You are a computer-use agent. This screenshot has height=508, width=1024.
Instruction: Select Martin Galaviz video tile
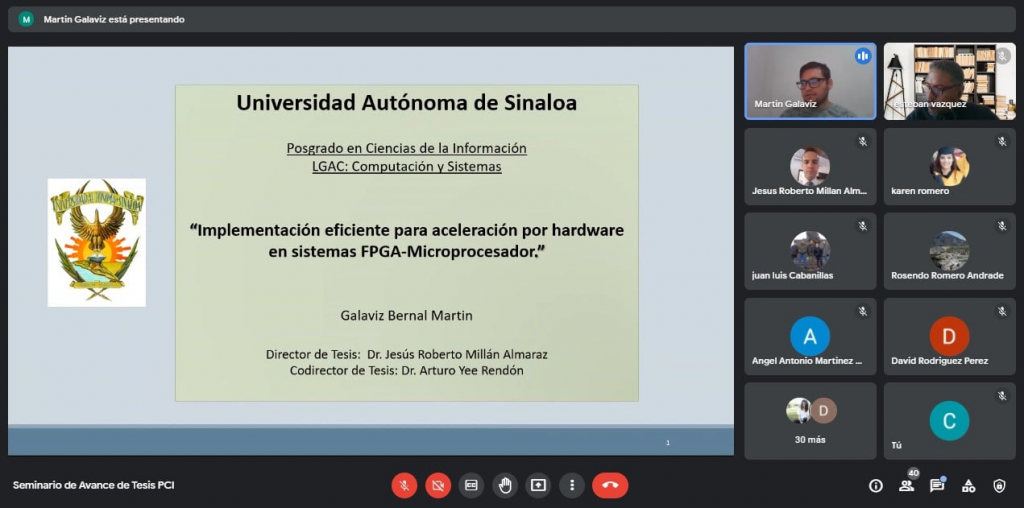(810, 82)
